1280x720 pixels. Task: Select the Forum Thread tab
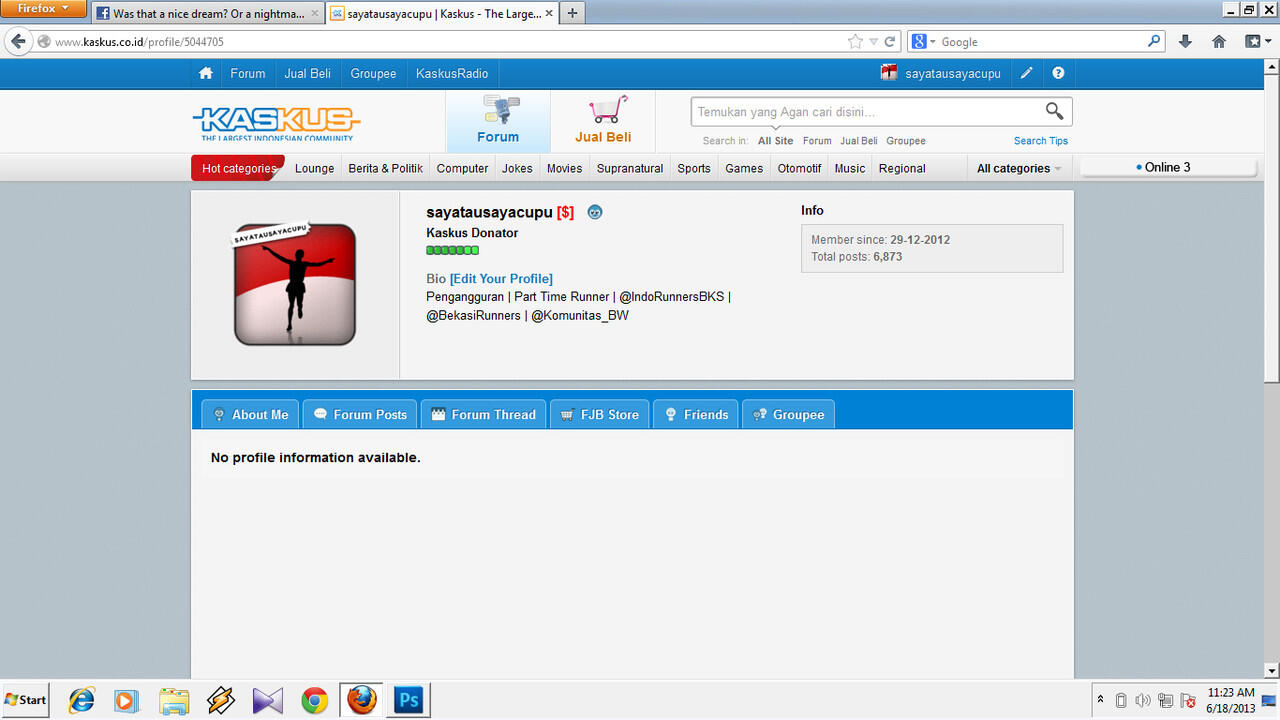pyautogui.click(x=483, y=414)
